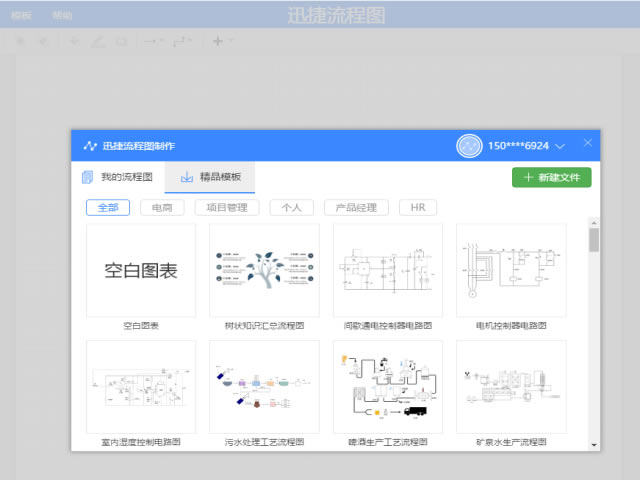Open the 树状知识汇总流程图 template thumbnail
Viewport: 640px width, 480px height.
[x=264, y=270]
